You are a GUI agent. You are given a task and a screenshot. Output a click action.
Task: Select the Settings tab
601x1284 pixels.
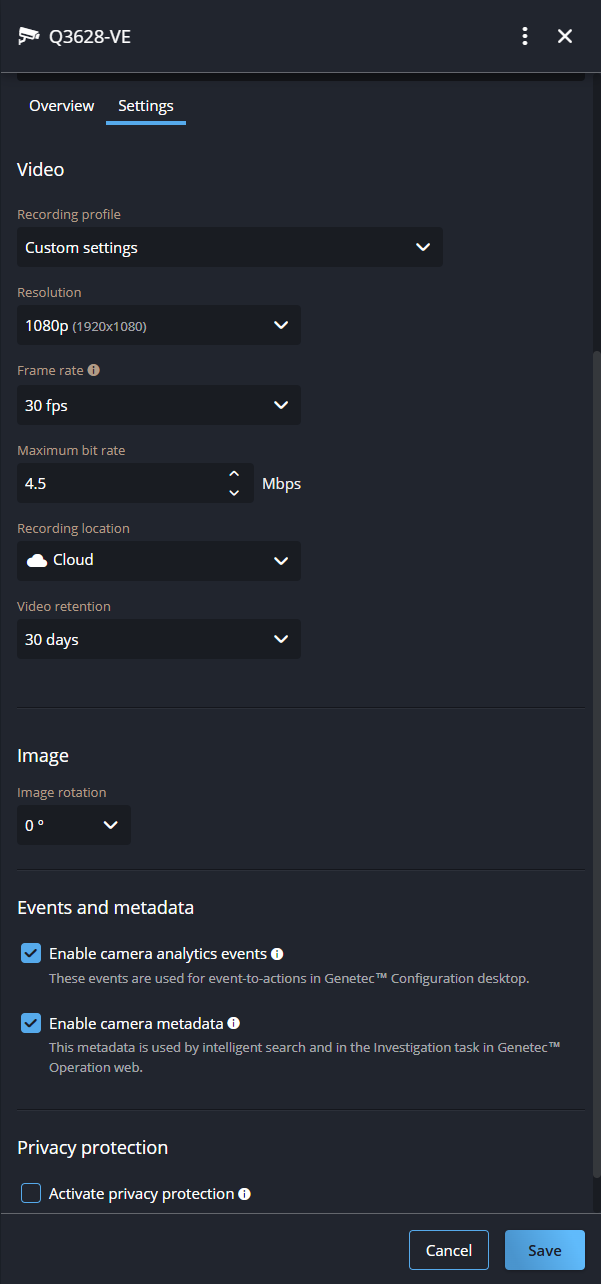click(146, 106)
